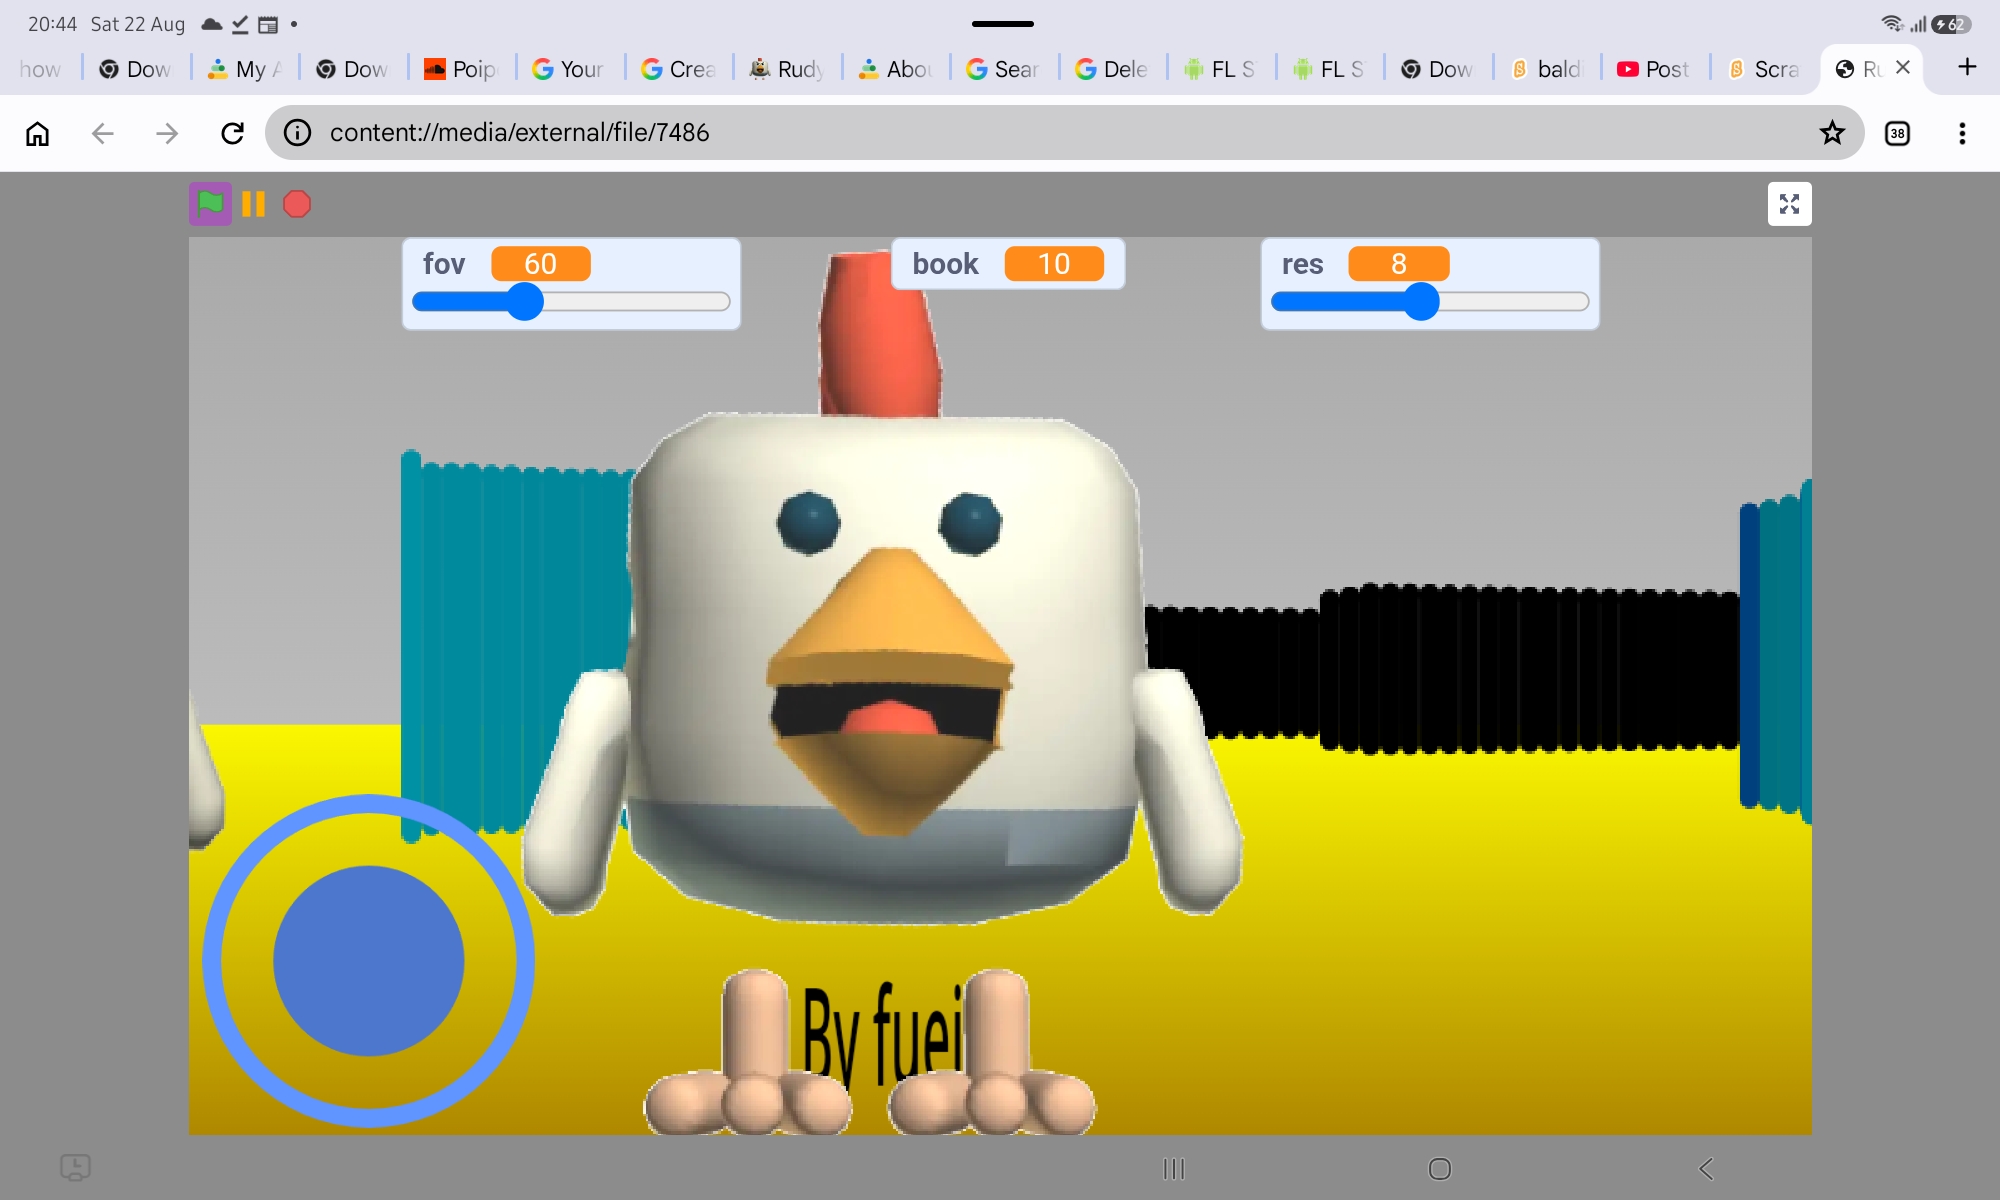Close the active Ru tab
The height and width of the screenshot is (1200, 2000).
tap(1903, 67)
